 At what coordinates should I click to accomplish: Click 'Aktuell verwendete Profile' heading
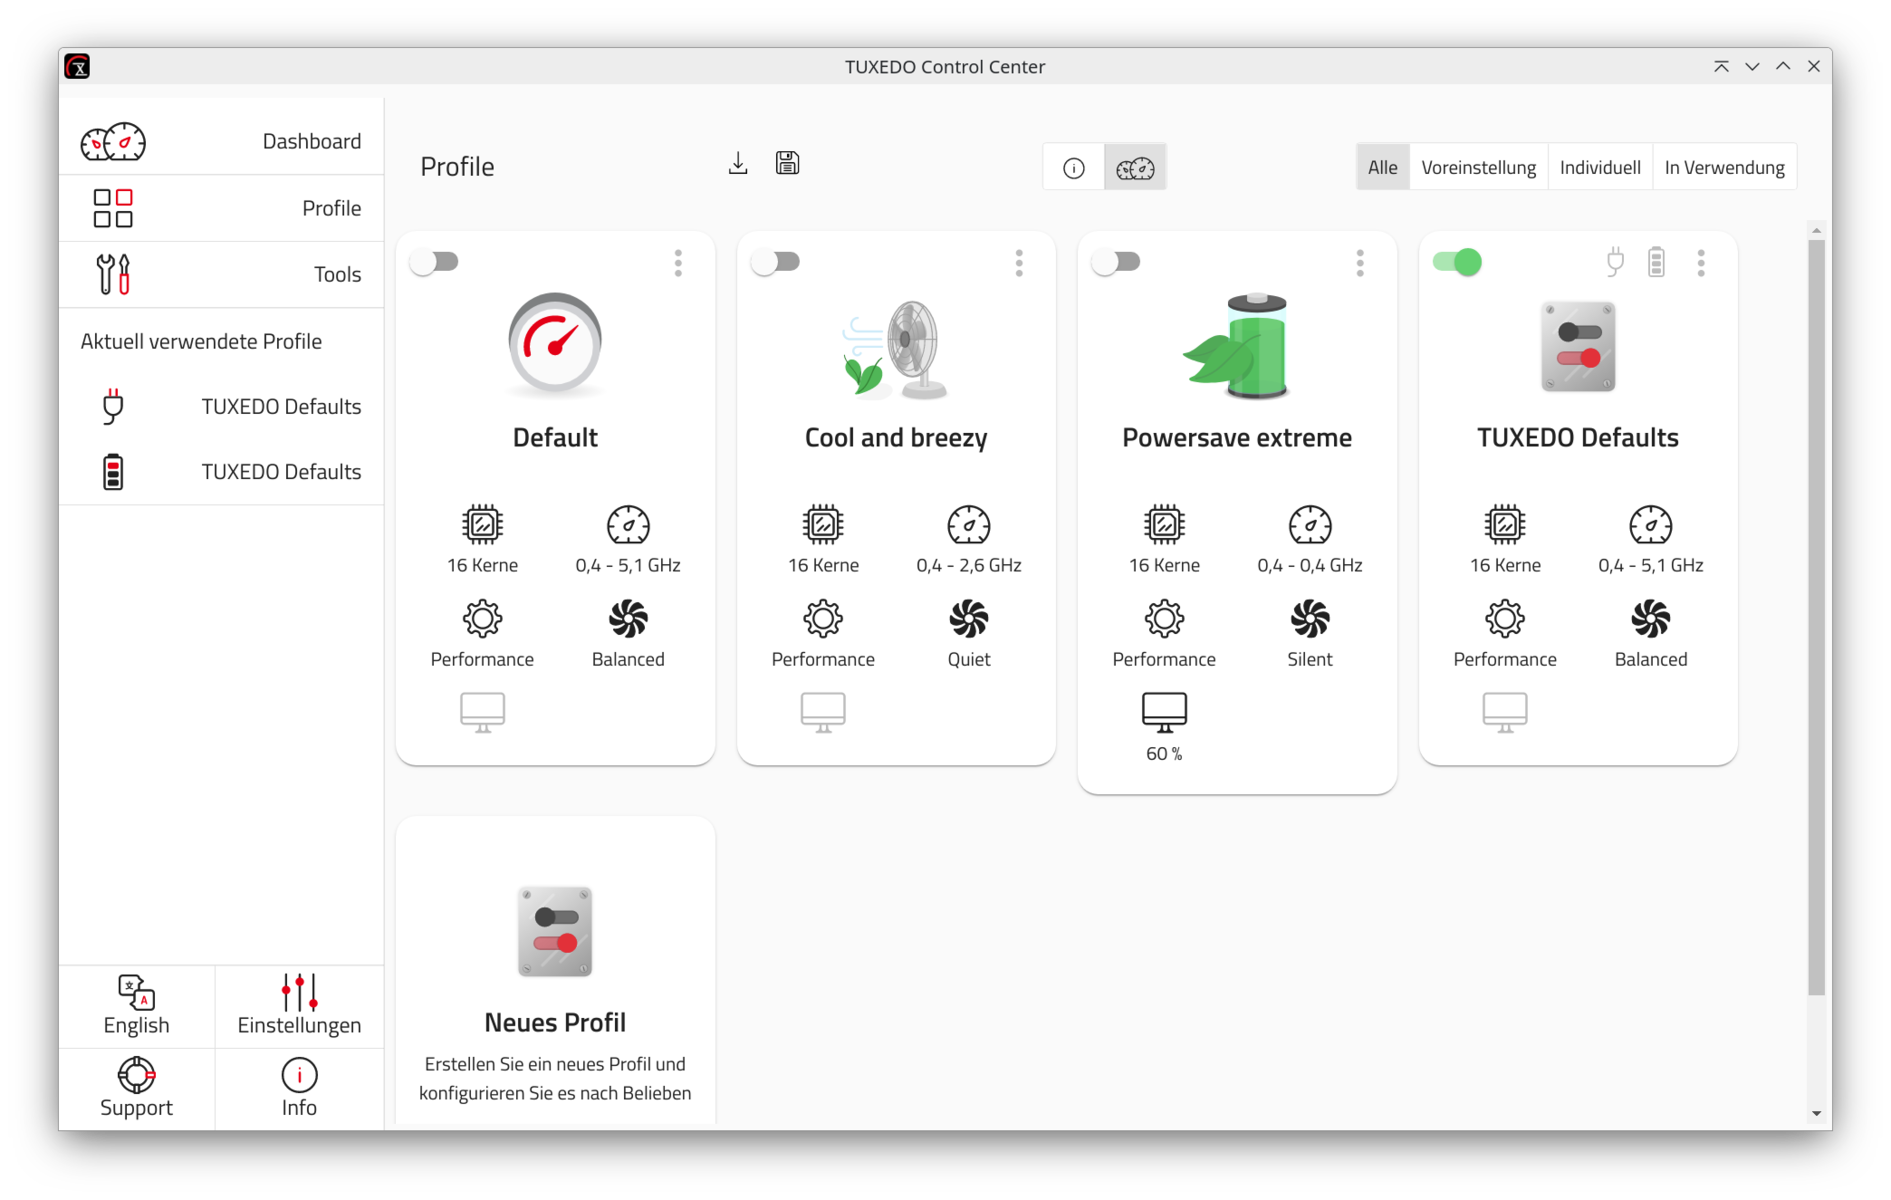[x=201, y=341]
